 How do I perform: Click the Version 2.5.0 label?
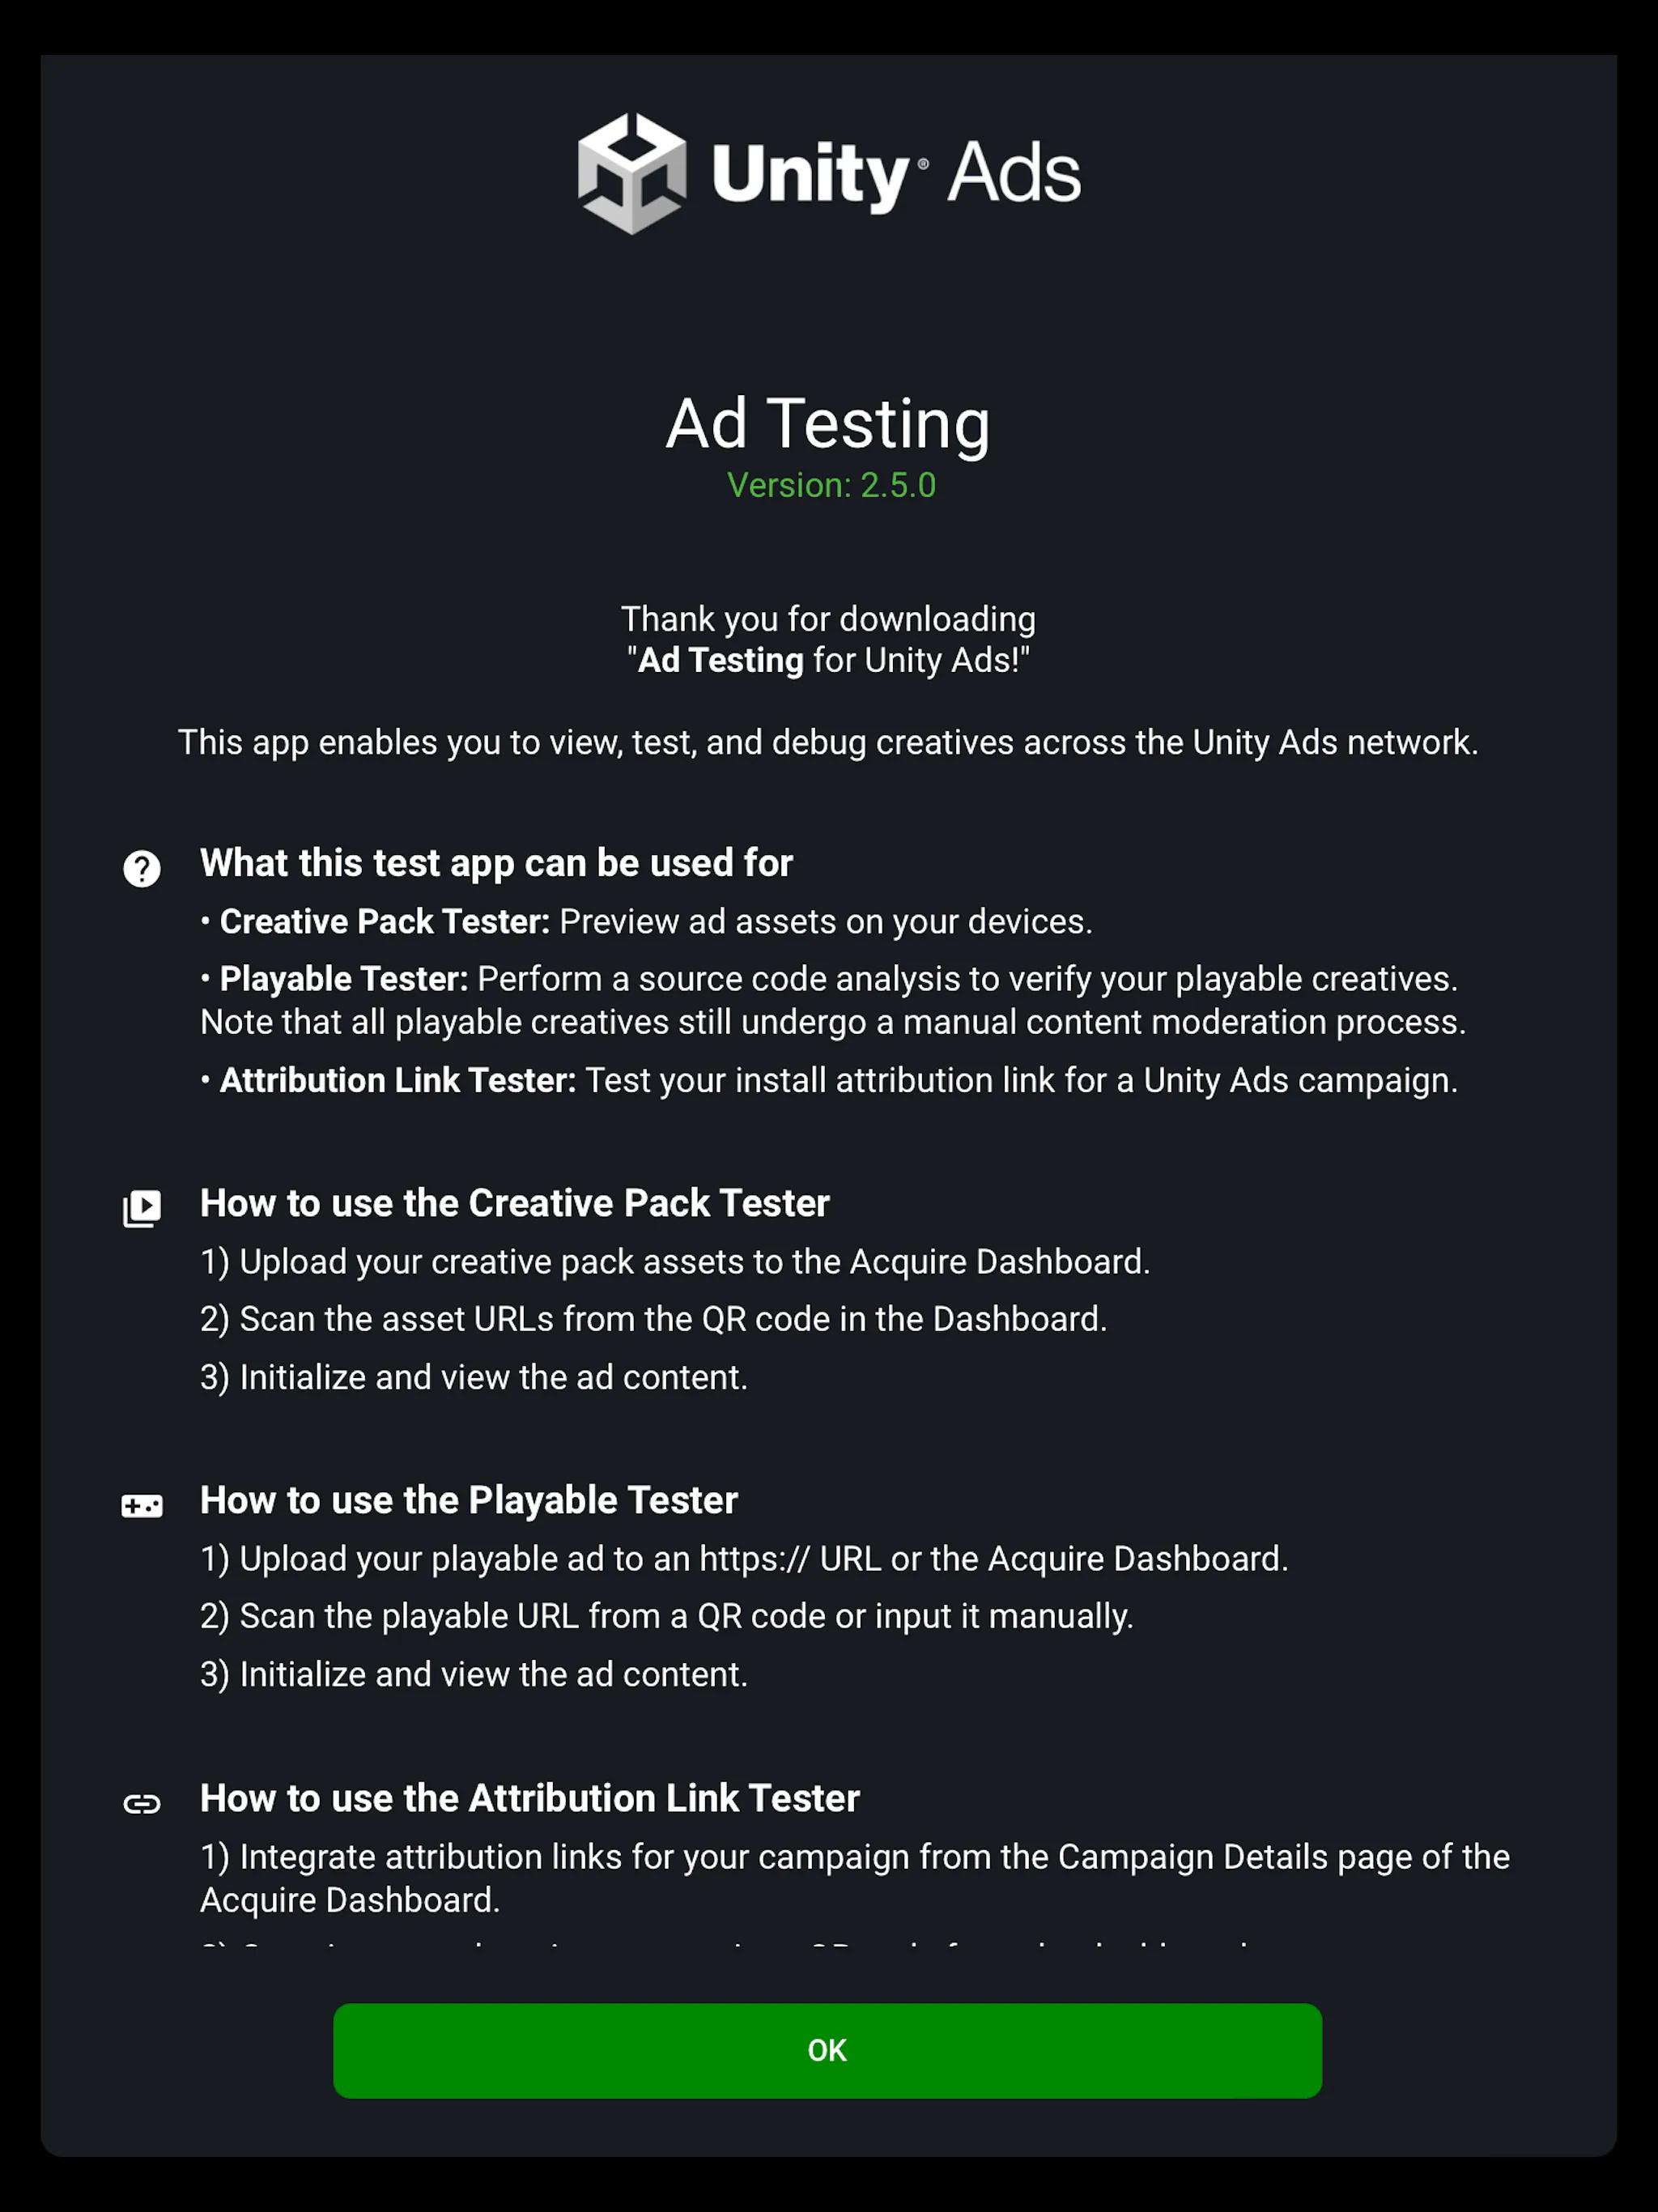tap(829, 487)
